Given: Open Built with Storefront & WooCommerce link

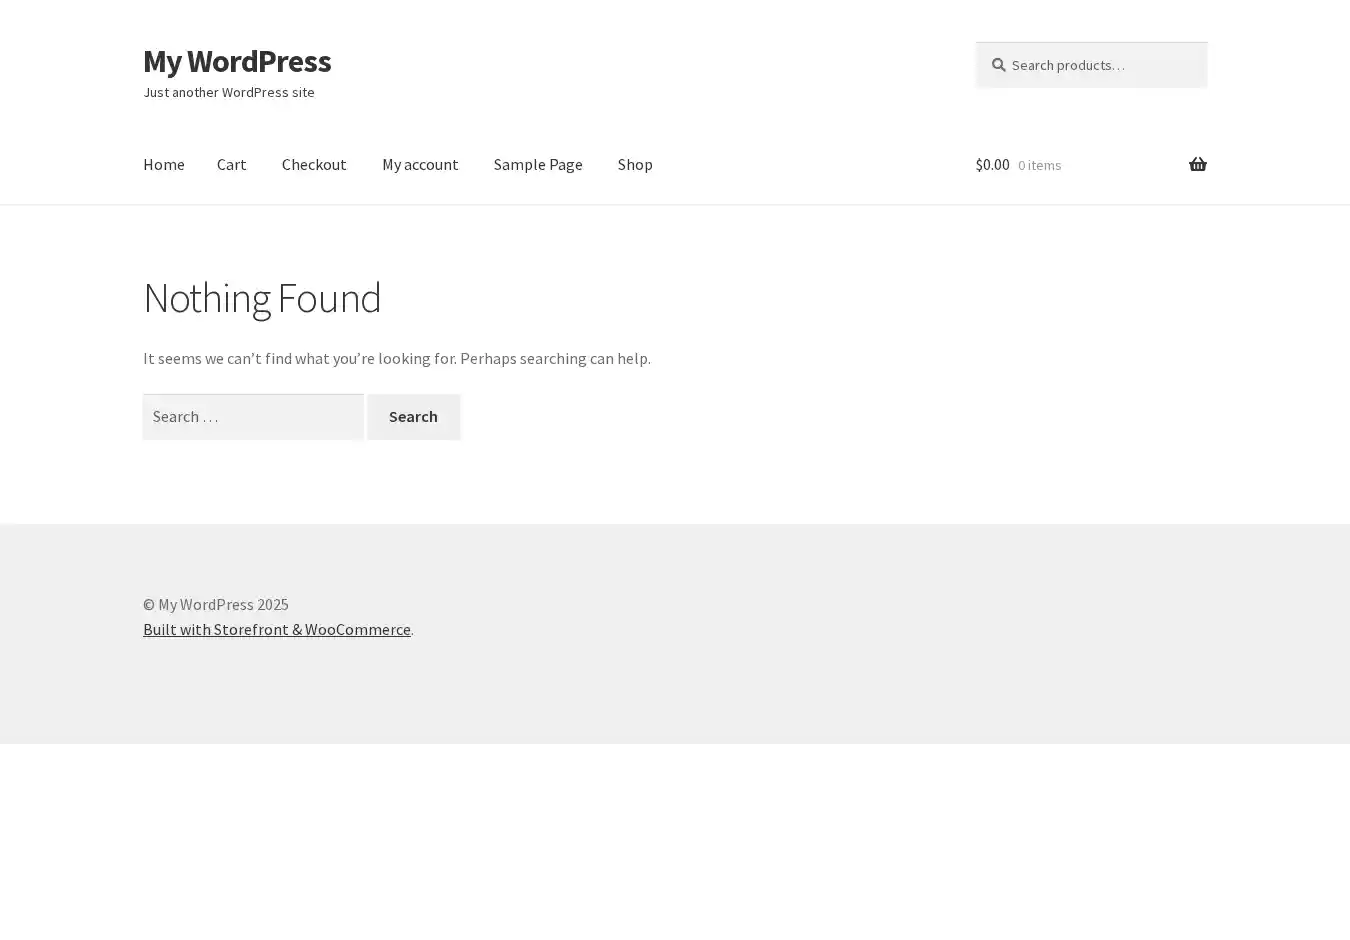Looking at the screenshot, I should 276,629.
